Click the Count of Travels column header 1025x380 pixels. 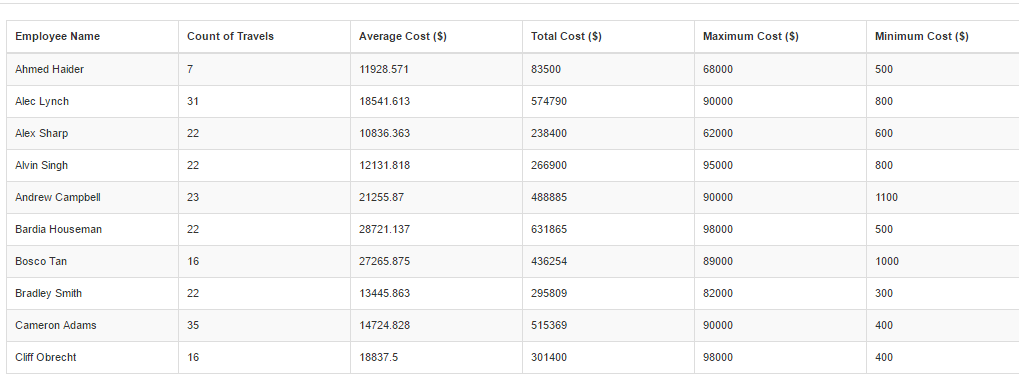(x=265, y=37)
